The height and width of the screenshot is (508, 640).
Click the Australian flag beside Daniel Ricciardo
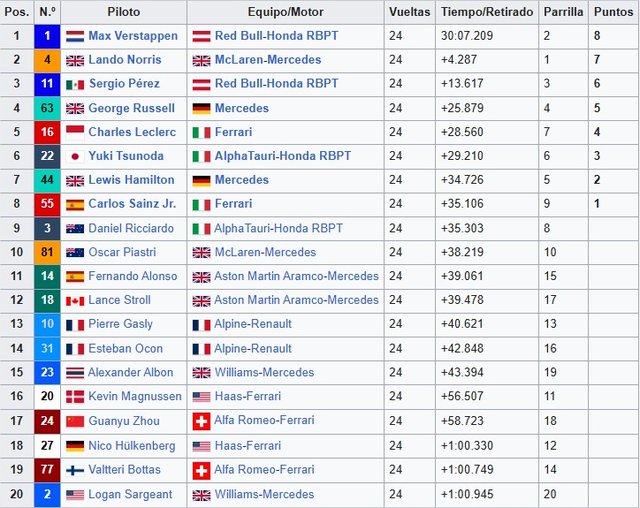tap(75, 229)
